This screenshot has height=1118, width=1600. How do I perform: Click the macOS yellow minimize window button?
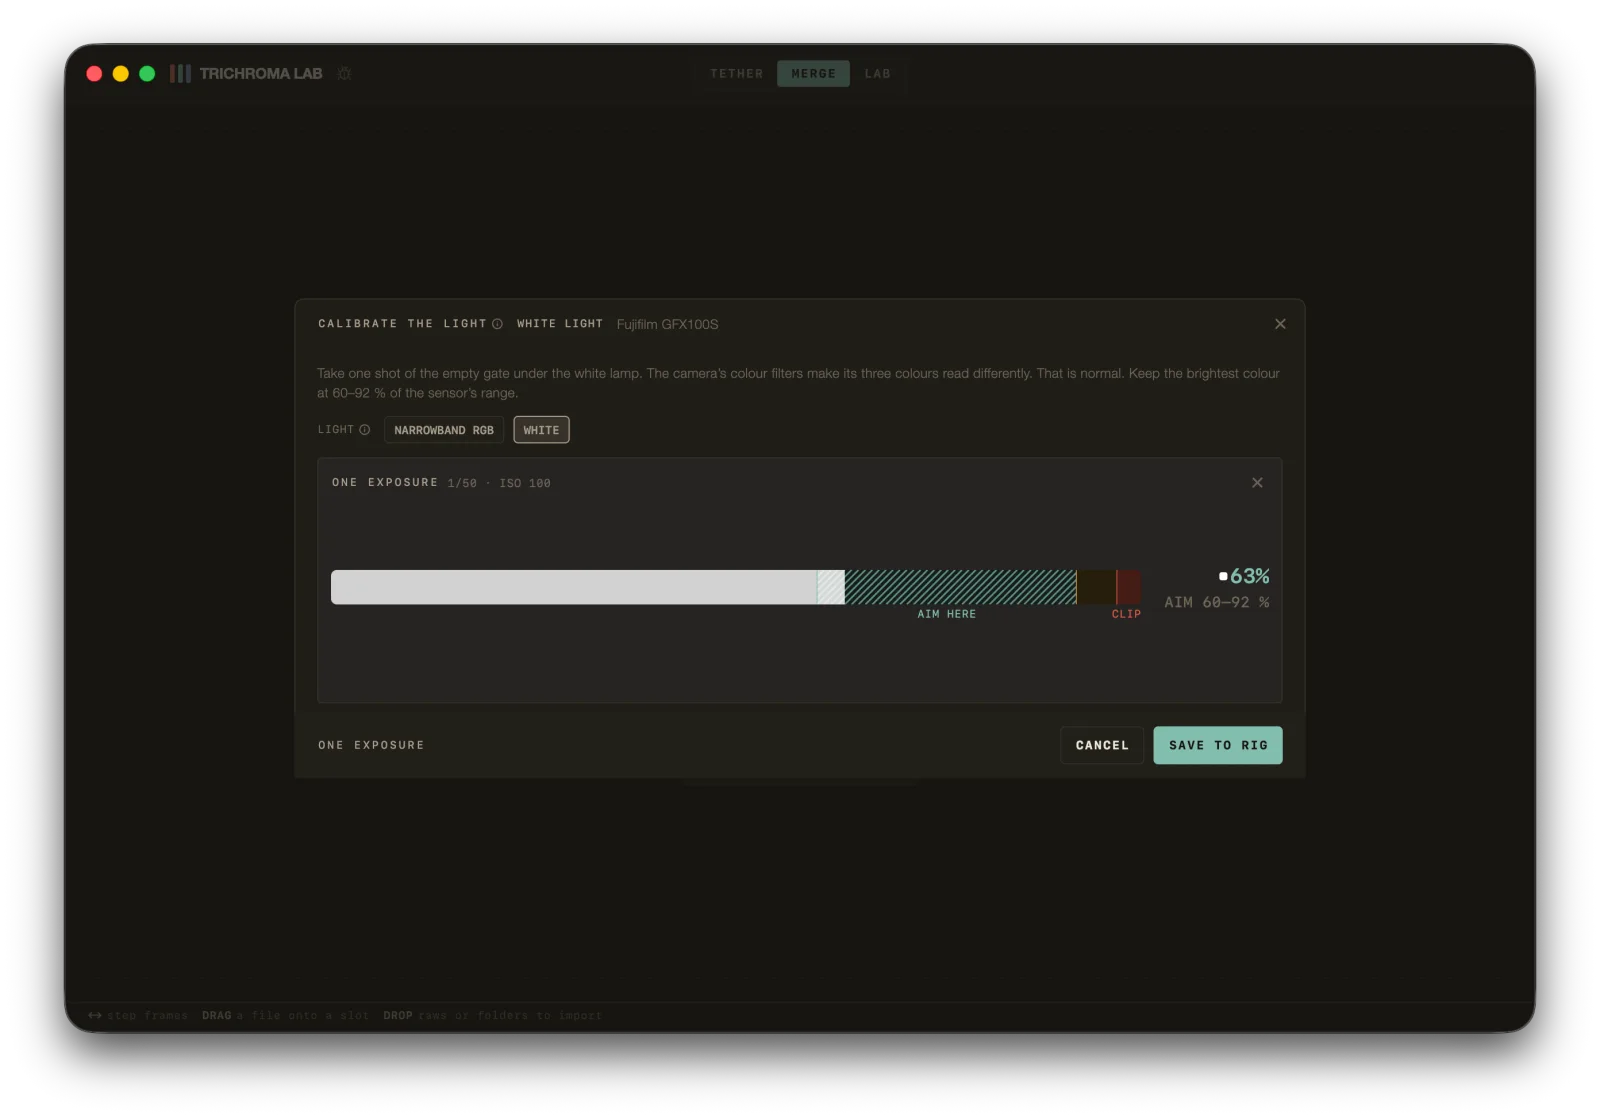tap(121, 74)
